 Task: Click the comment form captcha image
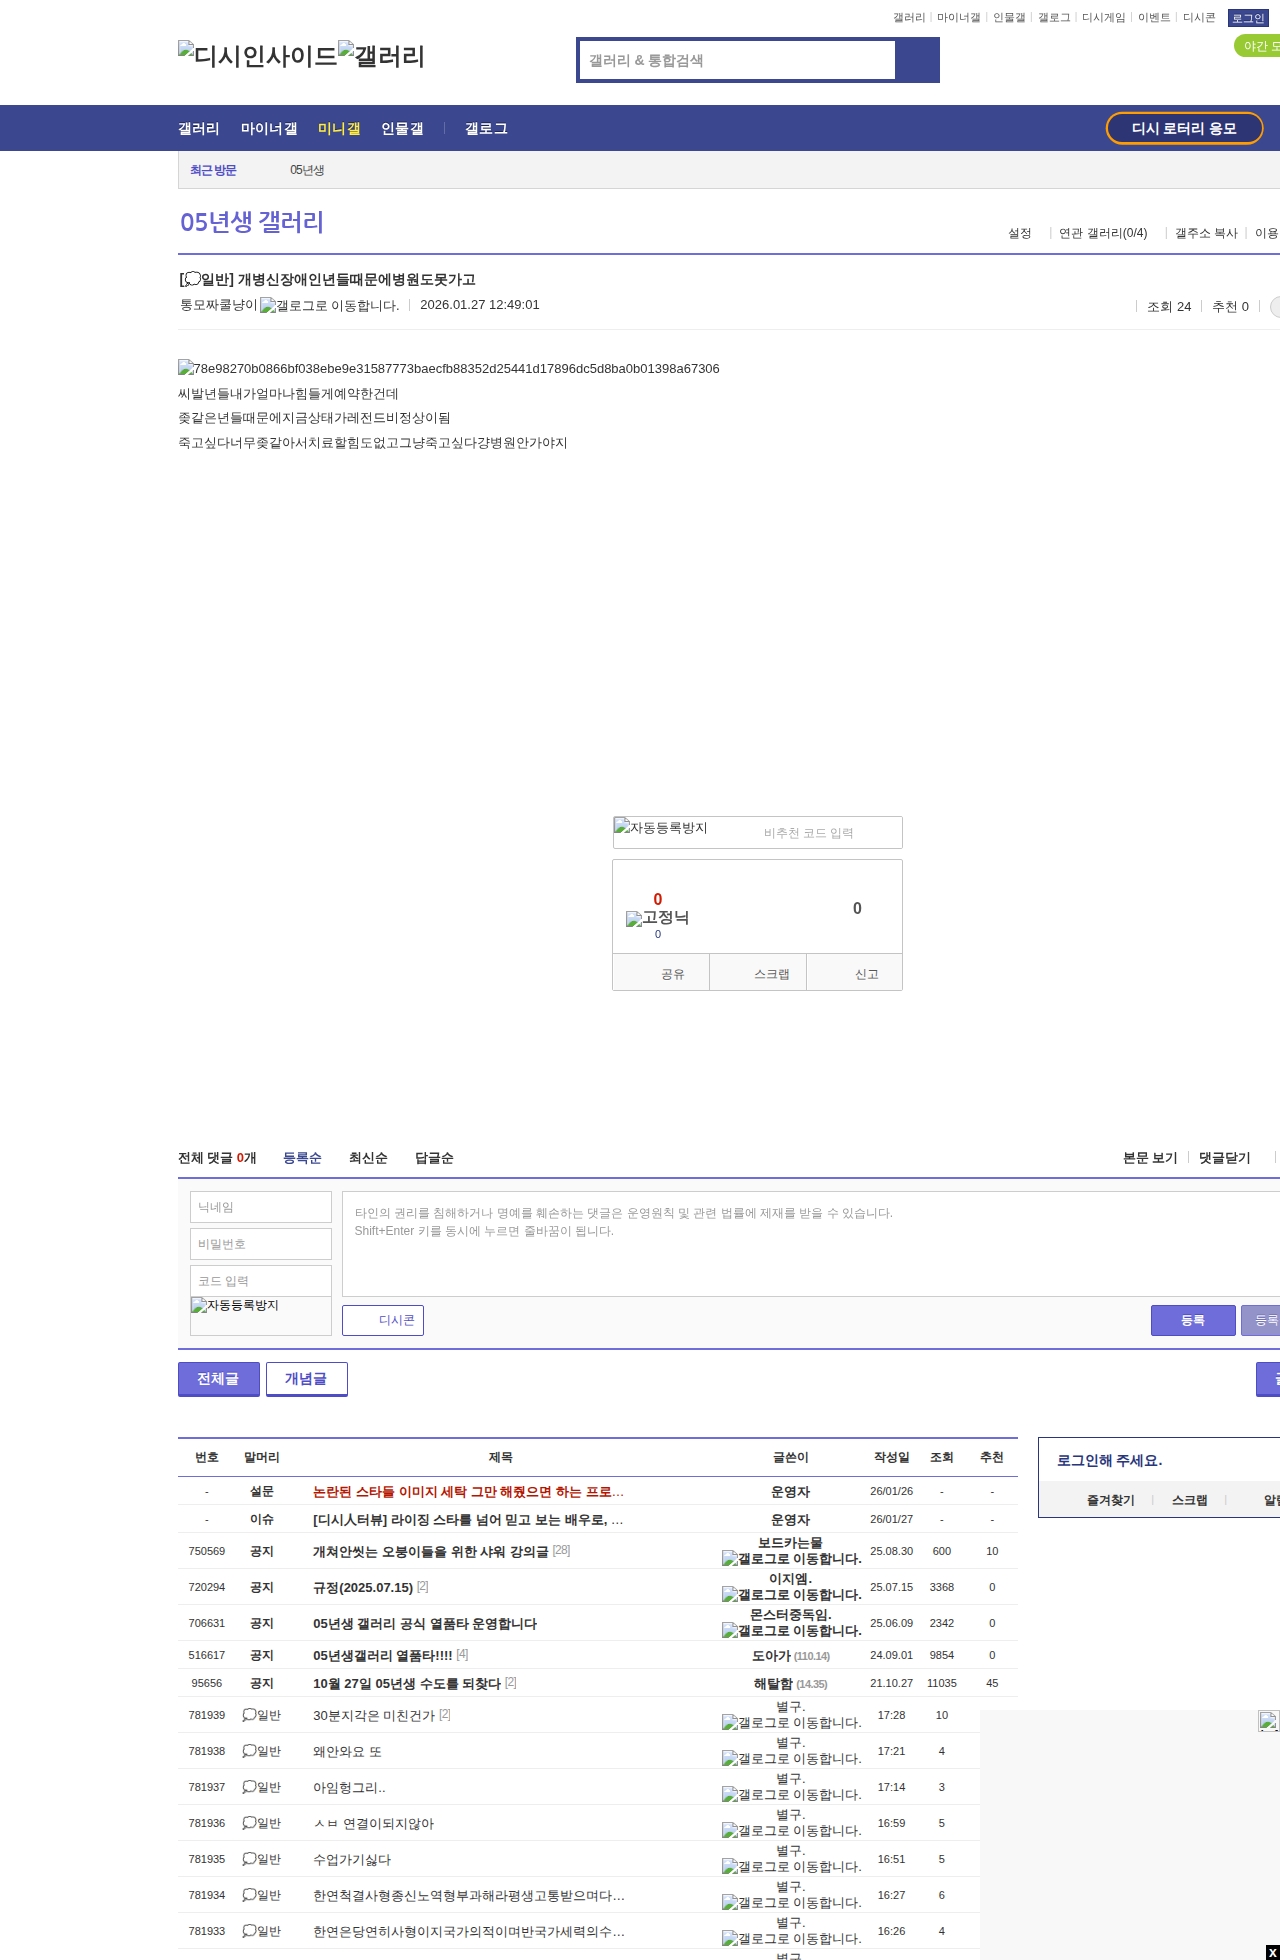pos(236,1306)
